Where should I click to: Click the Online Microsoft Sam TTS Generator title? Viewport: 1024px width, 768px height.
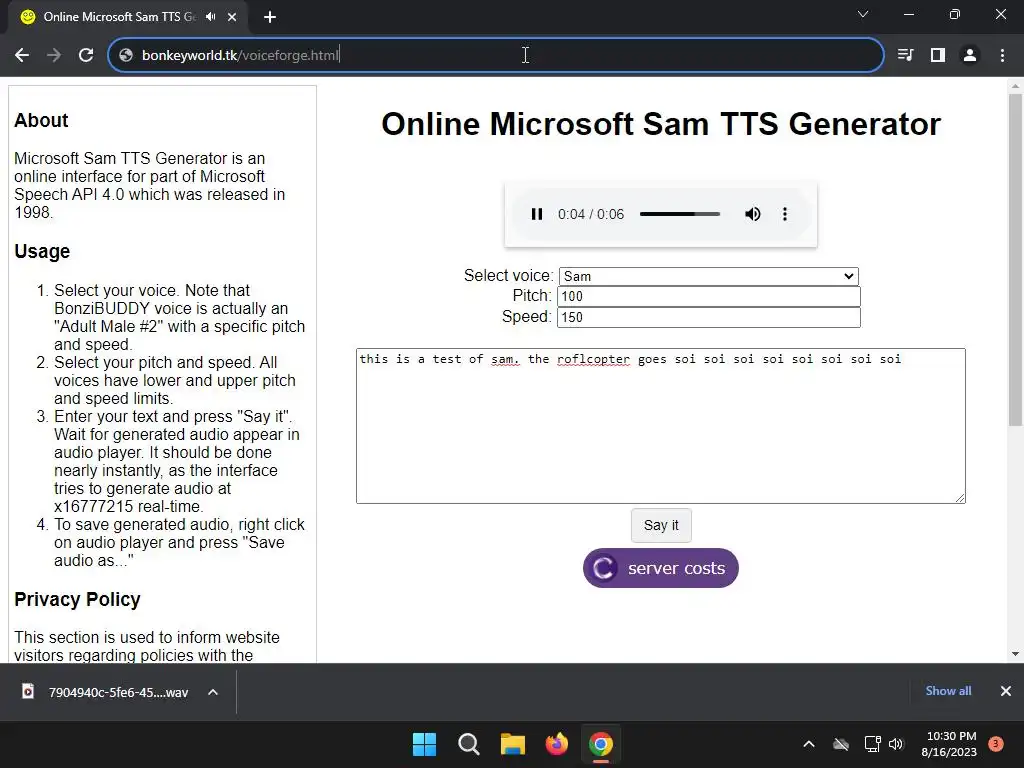coord(661,124)
